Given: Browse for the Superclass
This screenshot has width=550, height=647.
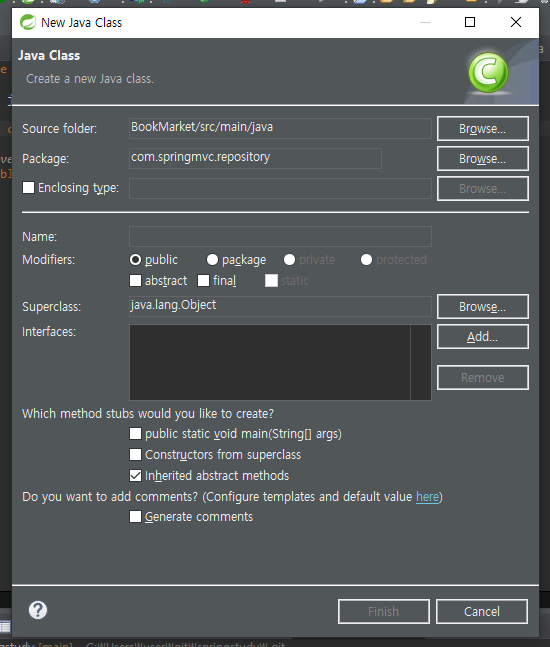Looking at the screenshot, I should pyautogui.click(x=483, y=307).
